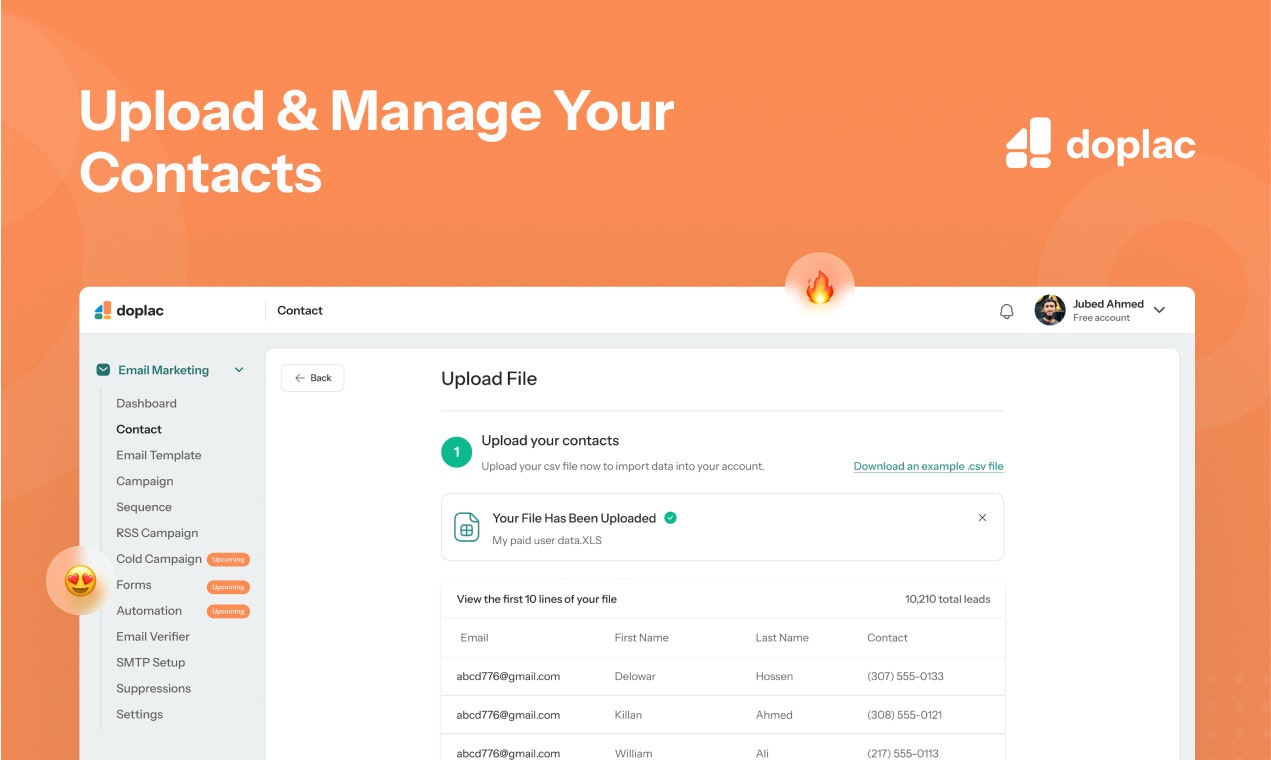The width and height of the screenshot is (1271, 760).
Task: Click the Email column header
Action: 474,638
